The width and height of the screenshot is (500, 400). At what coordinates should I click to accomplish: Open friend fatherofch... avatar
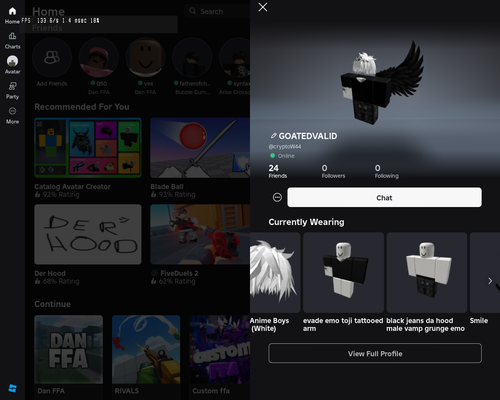click(192, 58)
